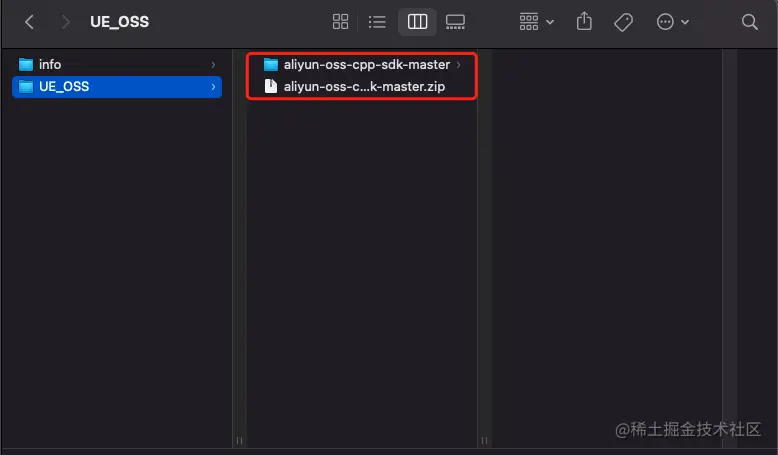Go back with the left chevron button
The image size is (778, 455).
click(x=29, y=22)
